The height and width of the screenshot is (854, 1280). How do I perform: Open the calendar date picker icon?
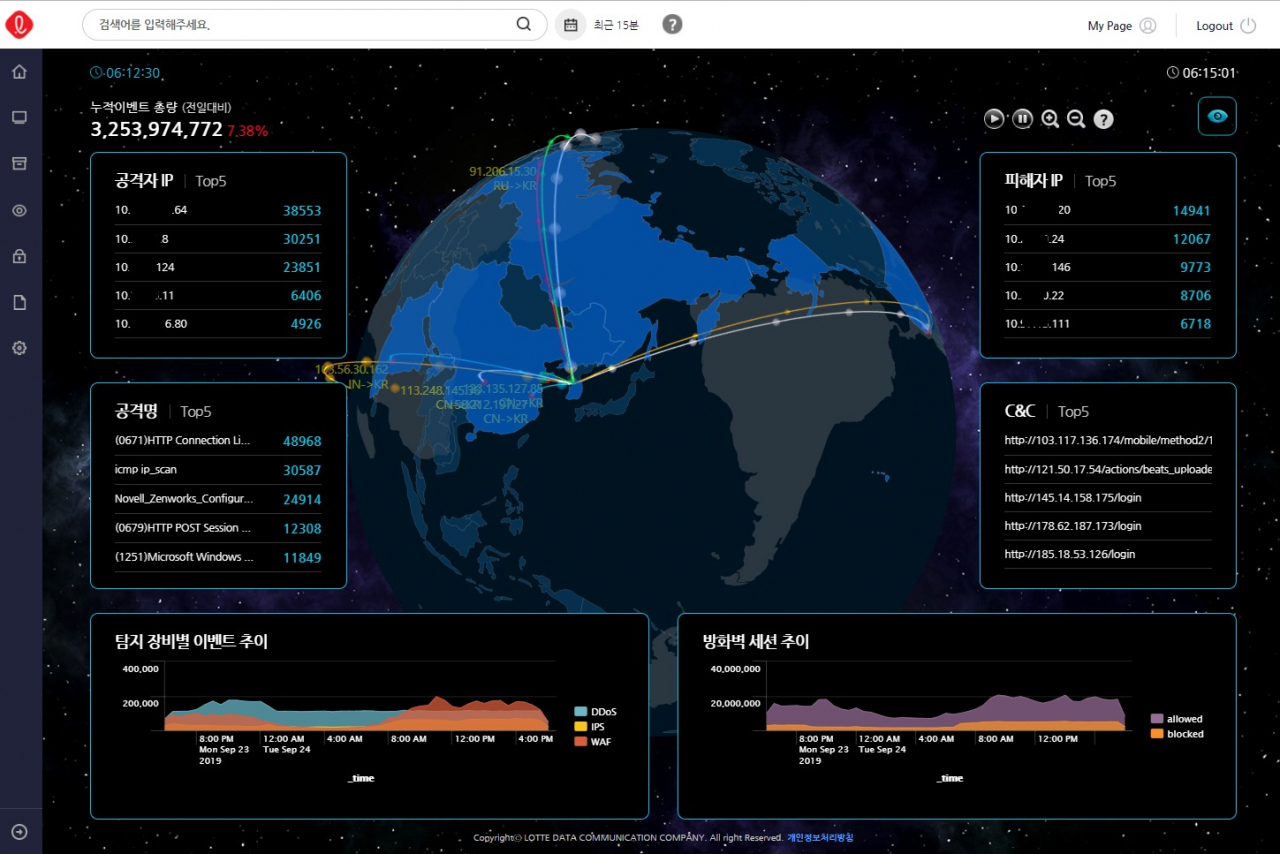[x=570, y=25]
